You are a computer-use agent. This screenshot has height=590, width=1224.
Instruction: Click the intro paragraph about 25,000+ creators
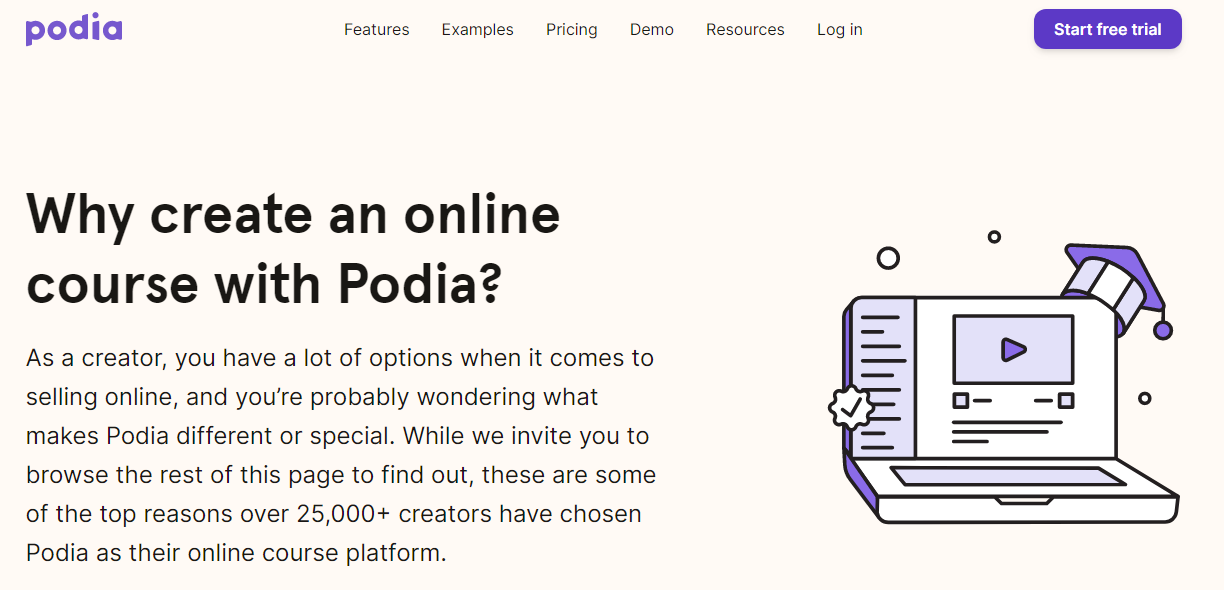(340, 455)
